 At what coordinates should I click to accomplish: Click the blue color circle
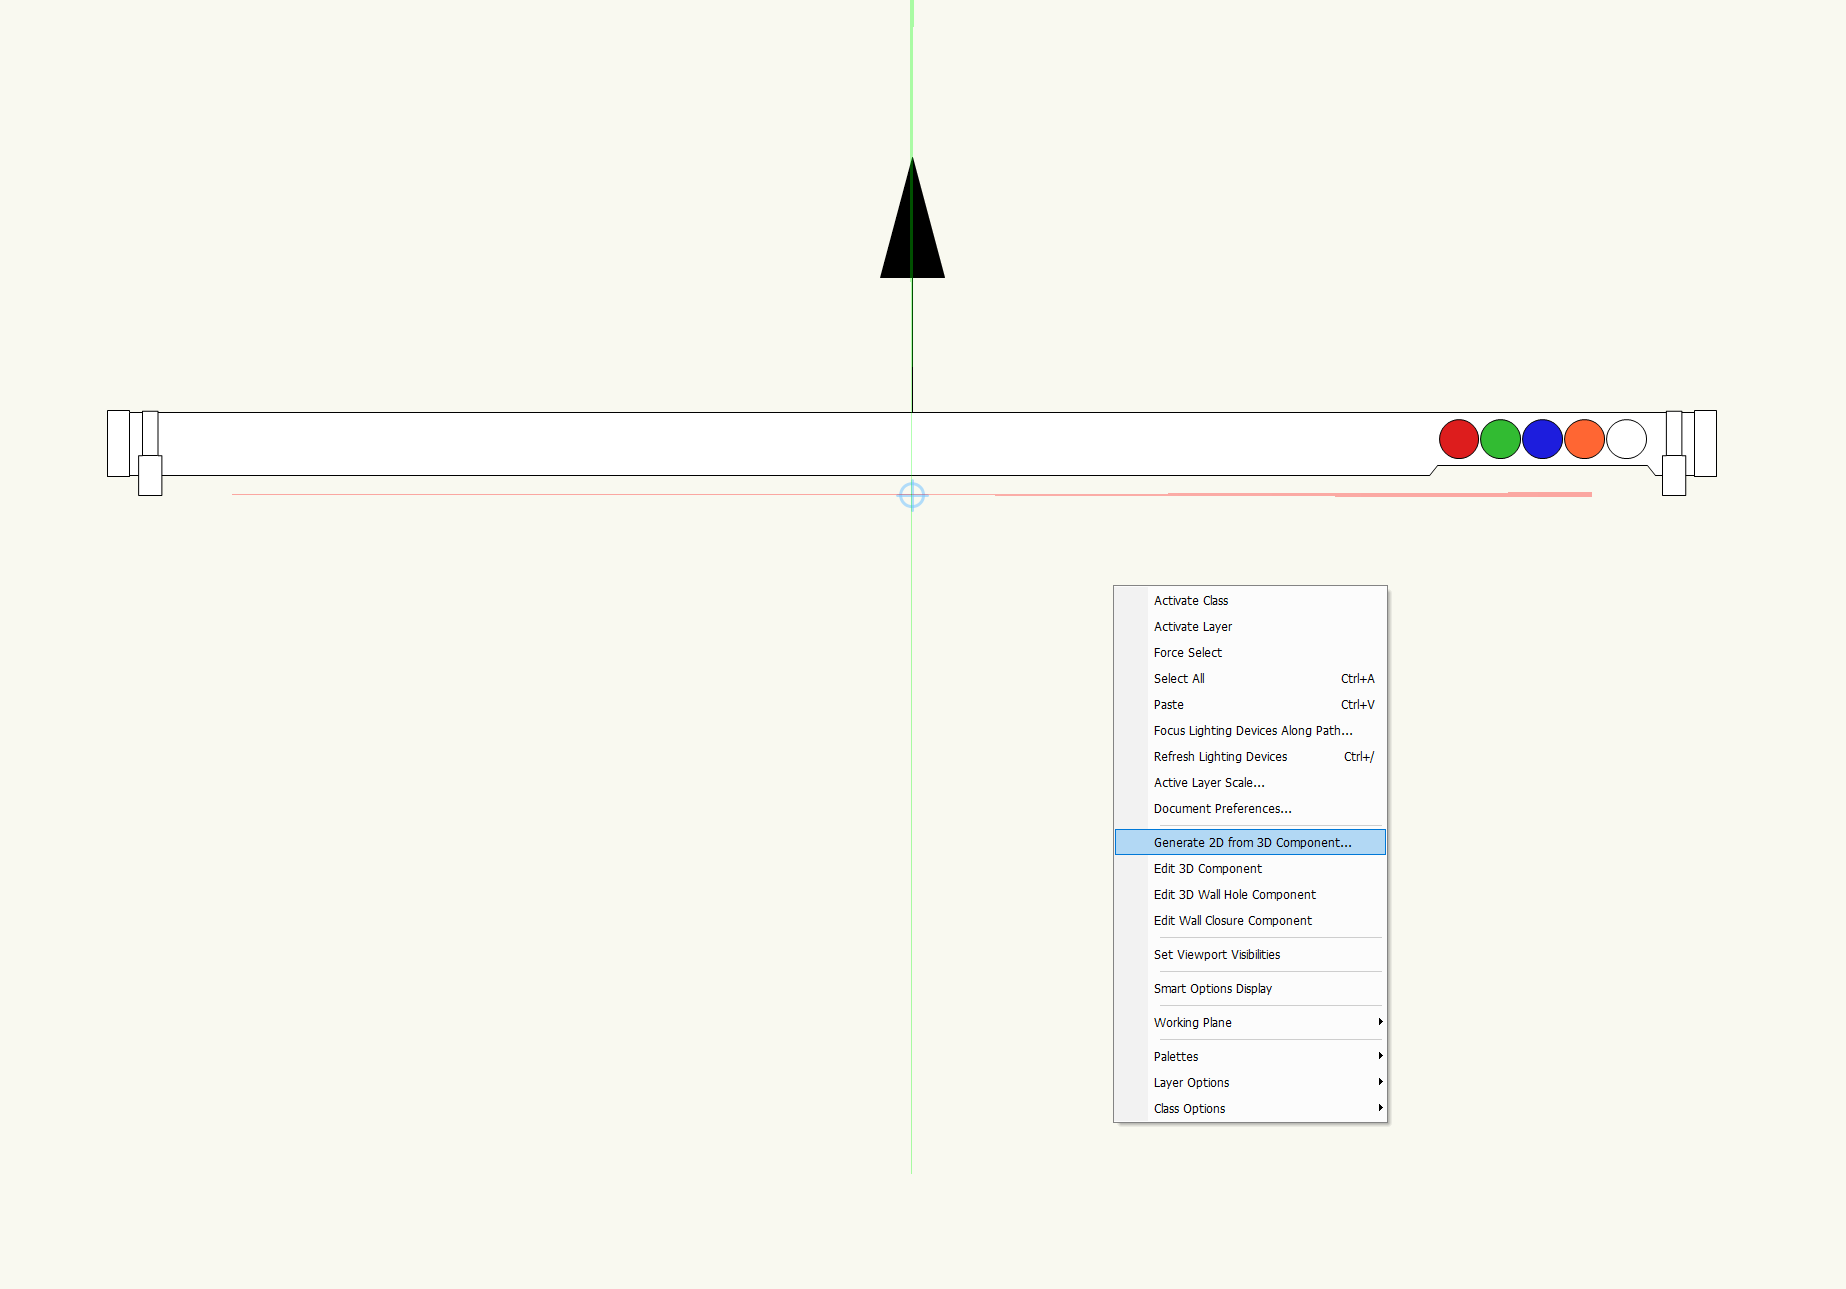point(1542,439)
